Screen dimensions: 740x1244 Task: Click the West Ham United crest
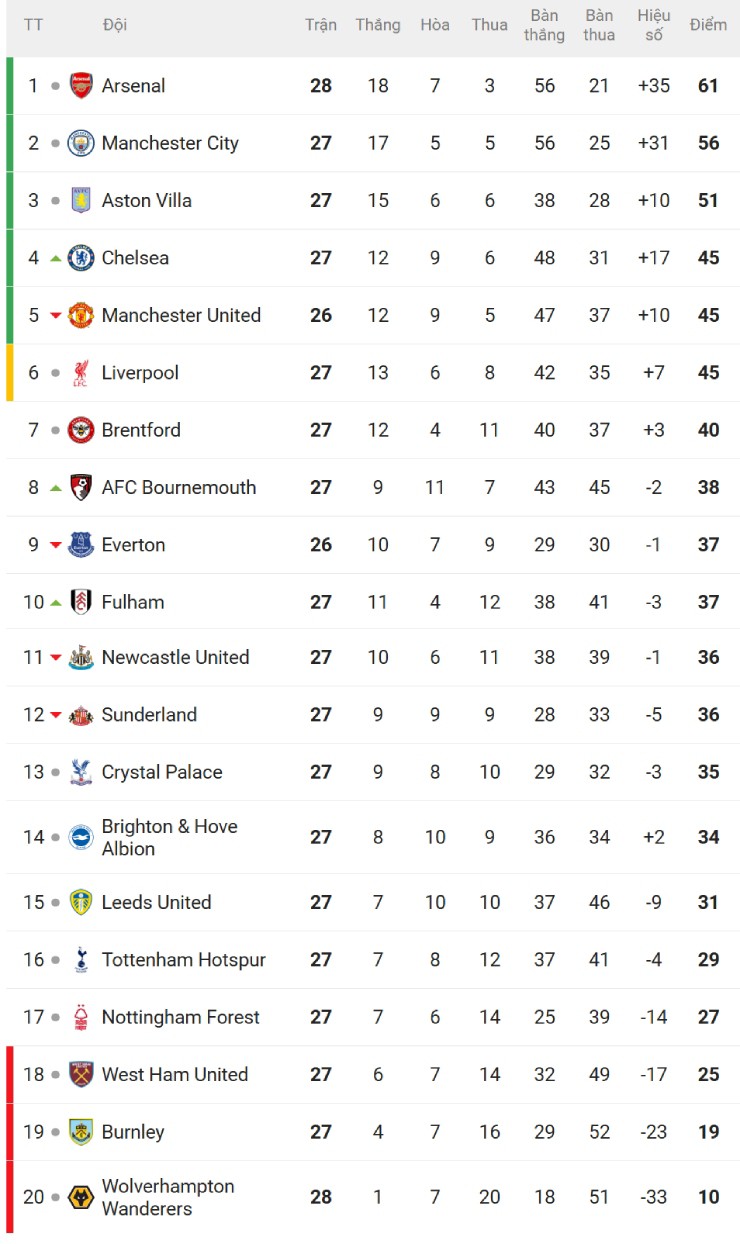pyautogui.click(x=81, y=1075)
